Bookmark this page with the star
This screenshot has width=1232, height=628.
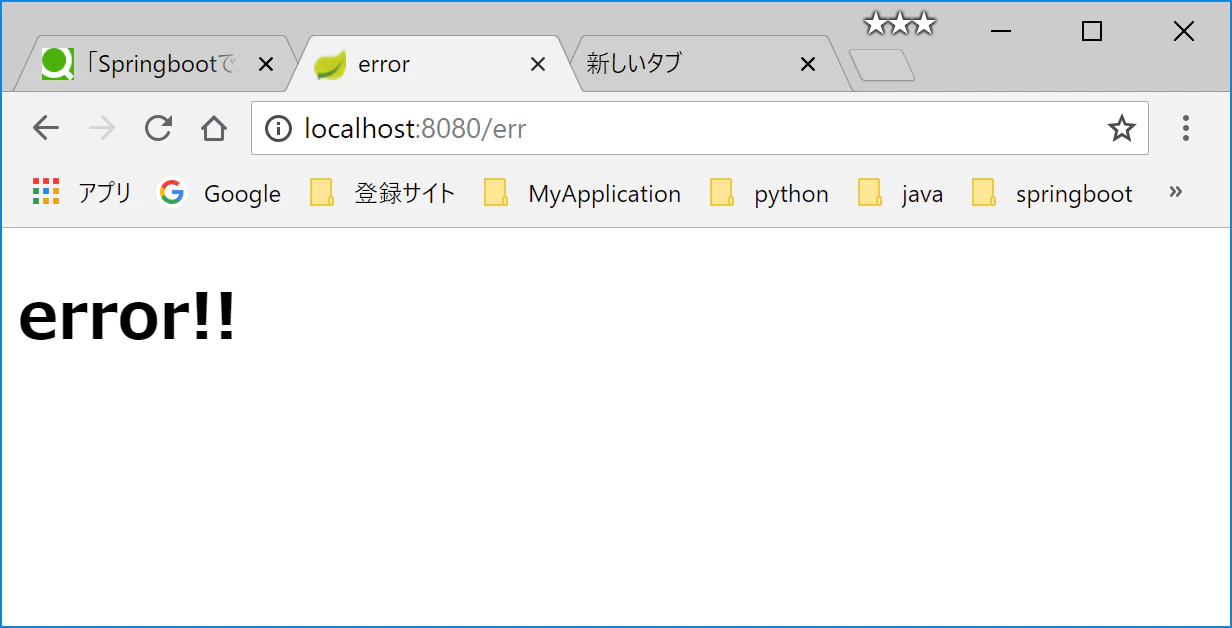coord(1122,128)
